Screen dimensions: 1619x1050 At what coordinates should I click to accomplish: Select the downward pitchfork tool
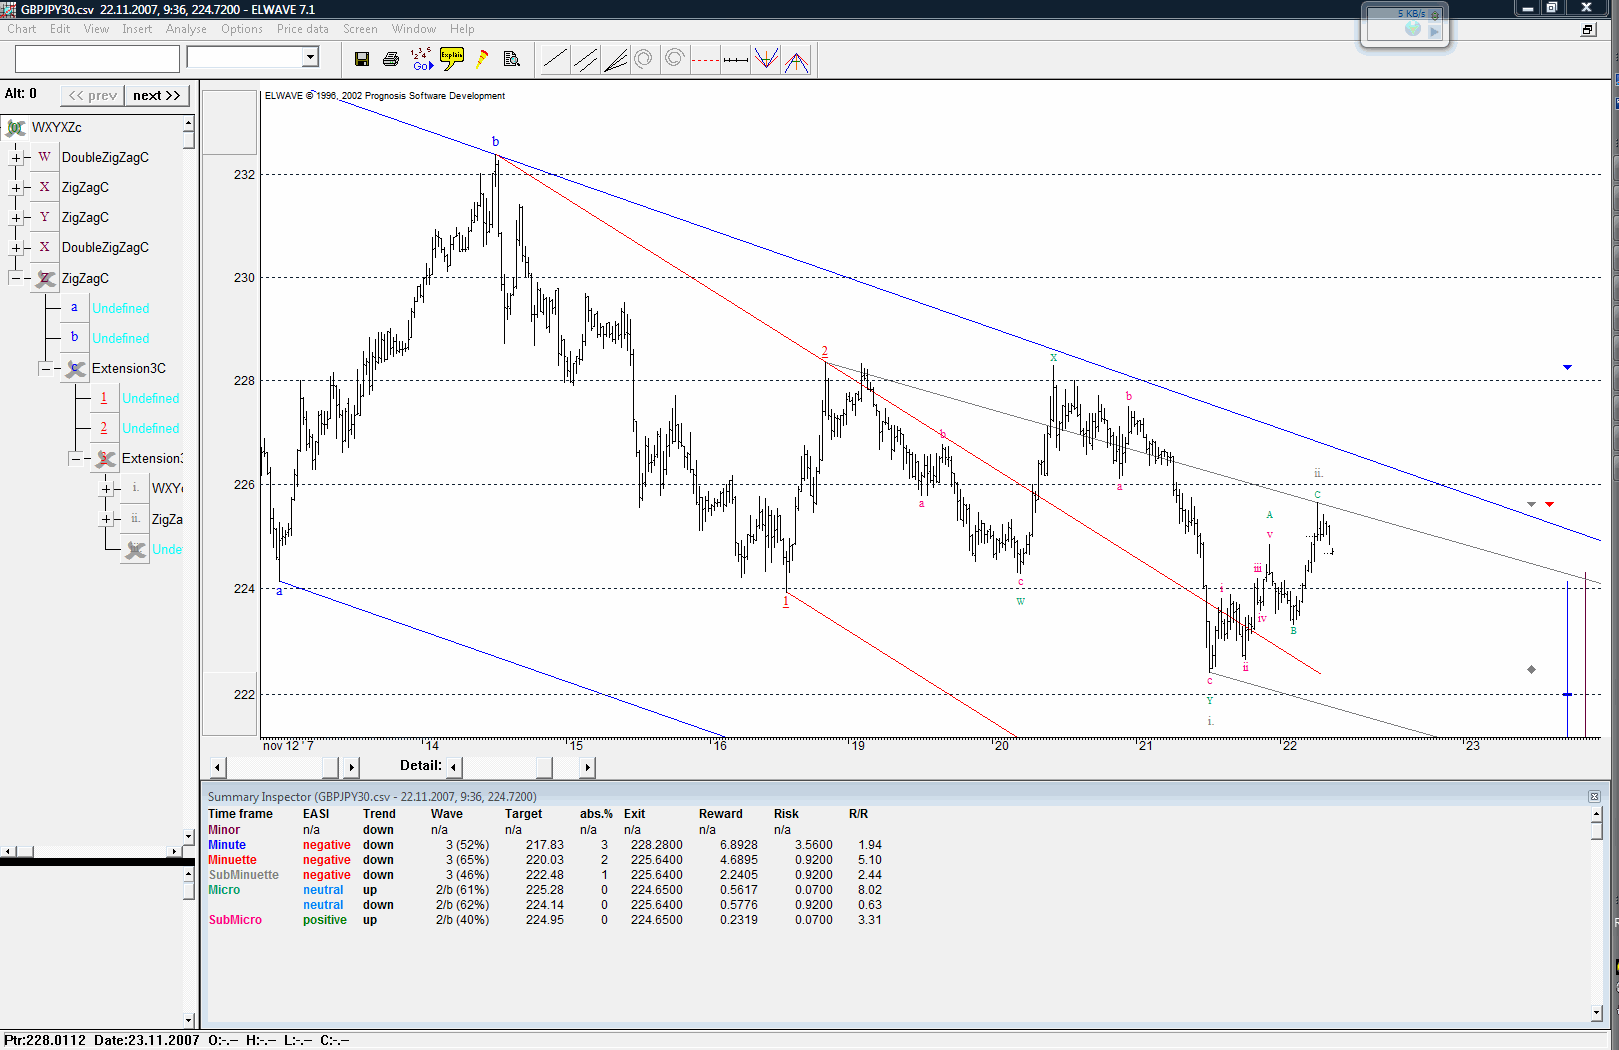click(x=766, y=60)
